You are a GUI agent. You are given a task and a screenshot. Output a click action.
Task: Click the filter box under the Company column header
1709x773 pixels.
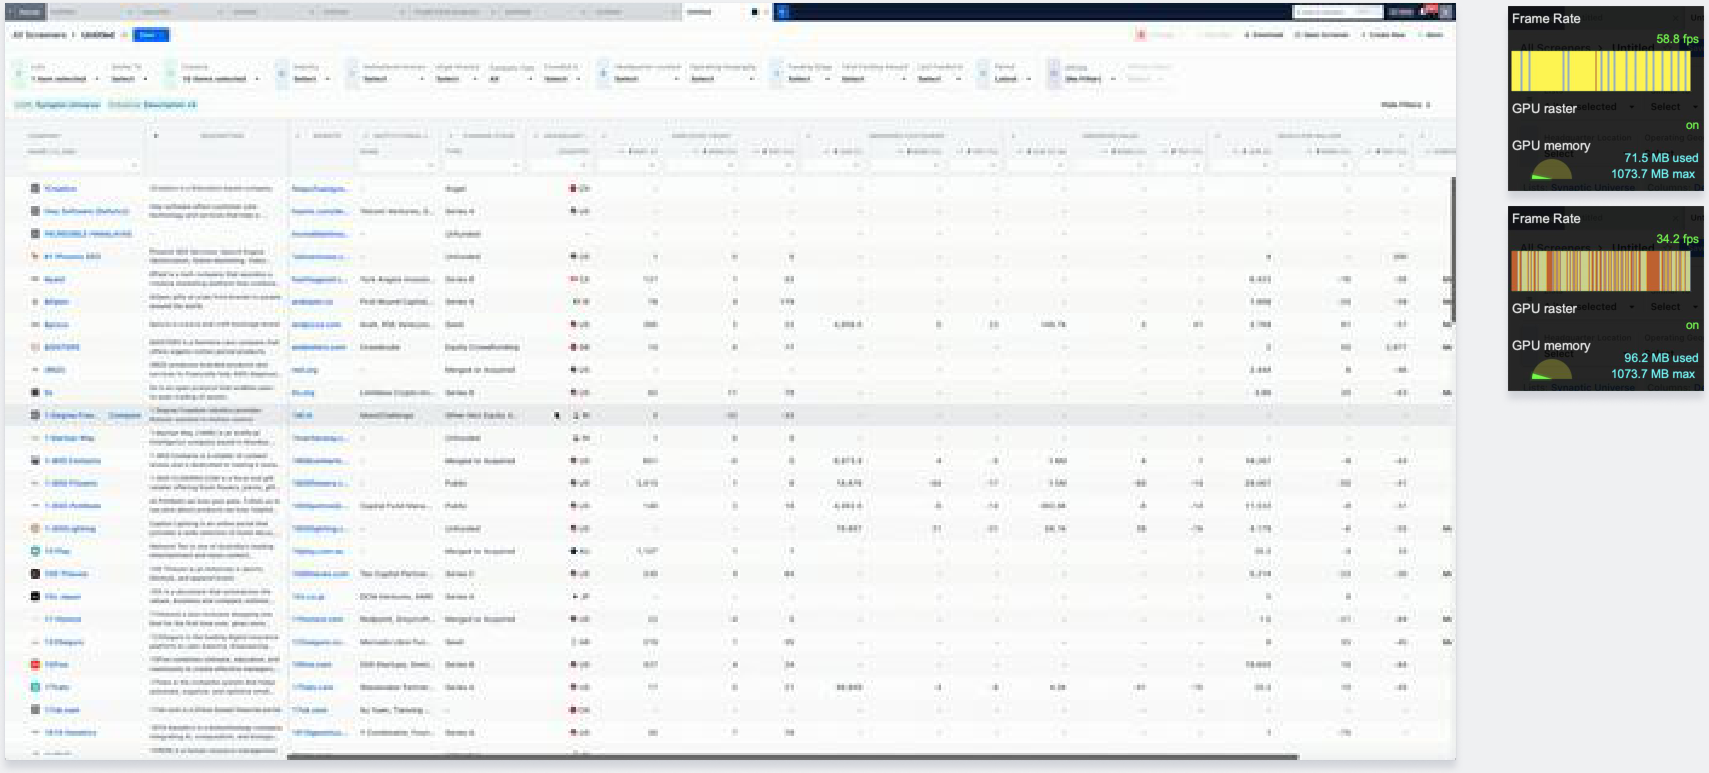(83, 164)
